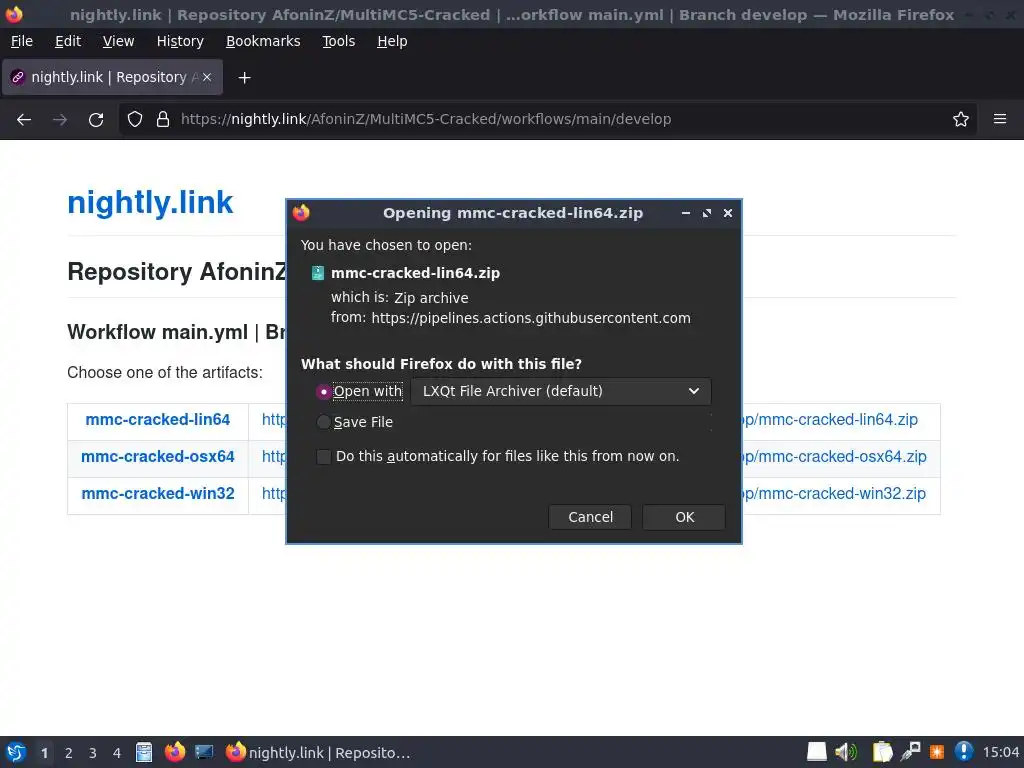
Task: Open the volume control tray icon
Action: click(846, 752)
